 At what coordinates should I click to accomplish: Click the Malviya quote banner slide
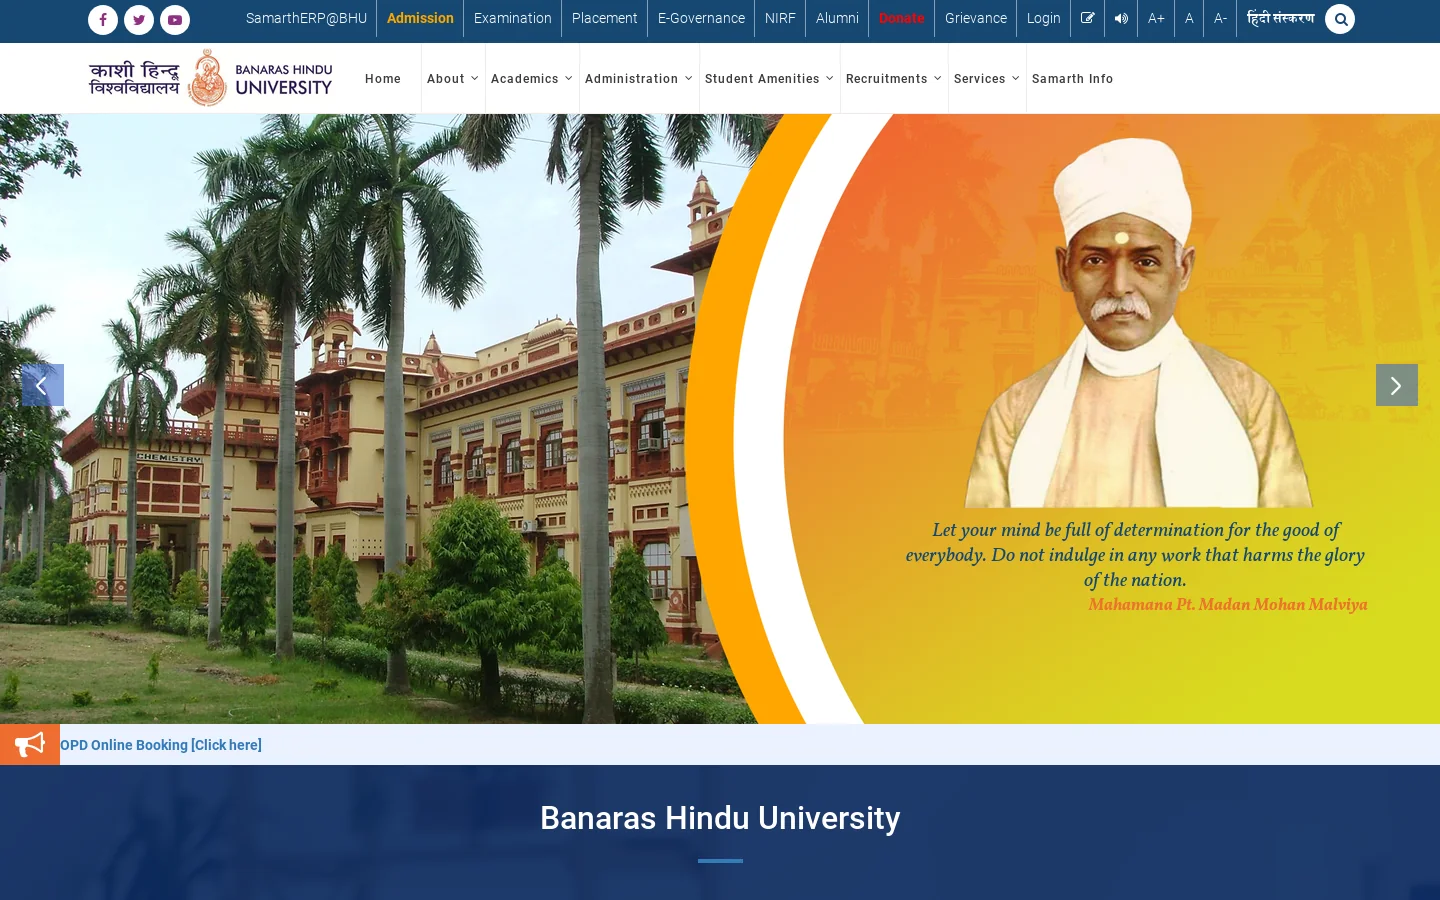[720, 419]
